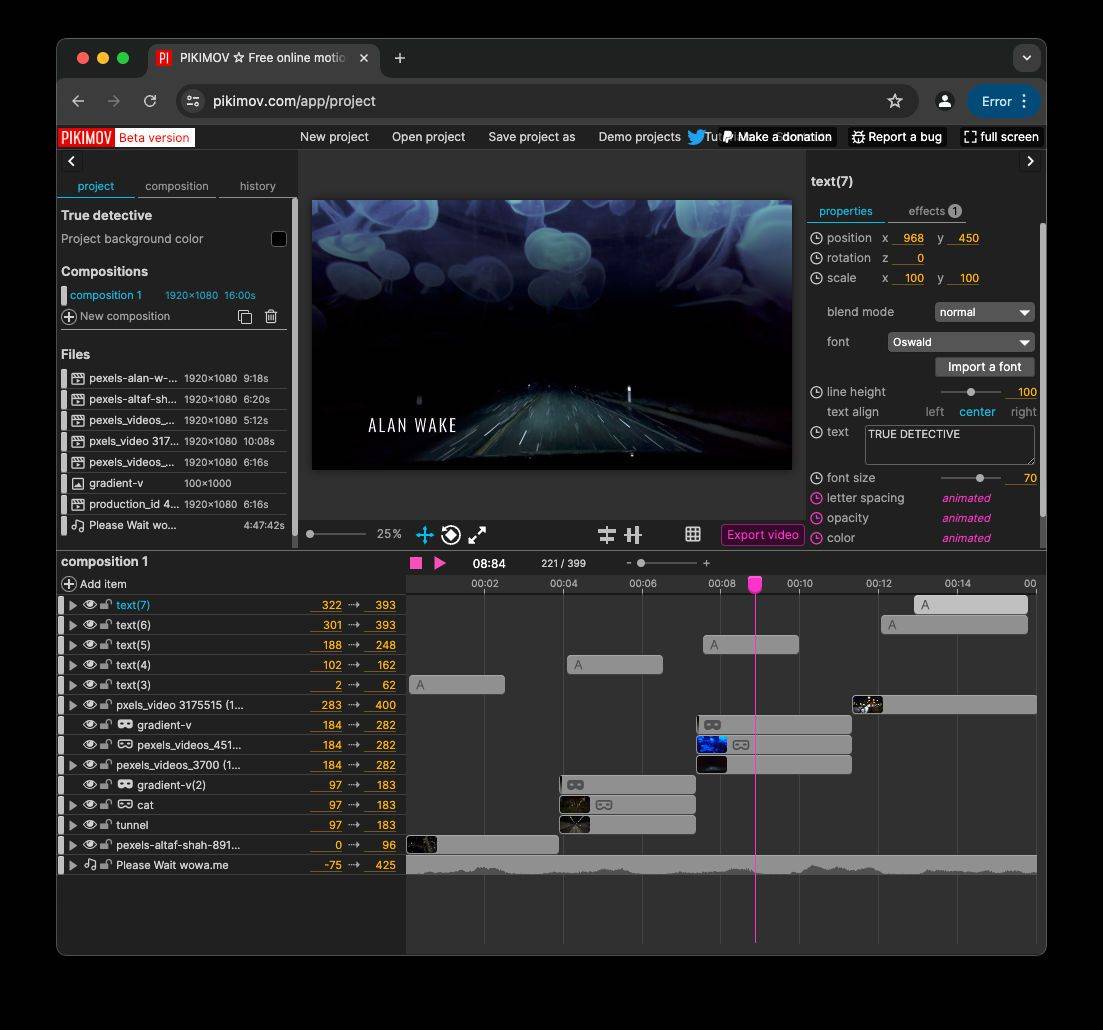Toggle visibility of the tunnel layer
This screenshot has width=1103, height=1030.
coord(89,825)
